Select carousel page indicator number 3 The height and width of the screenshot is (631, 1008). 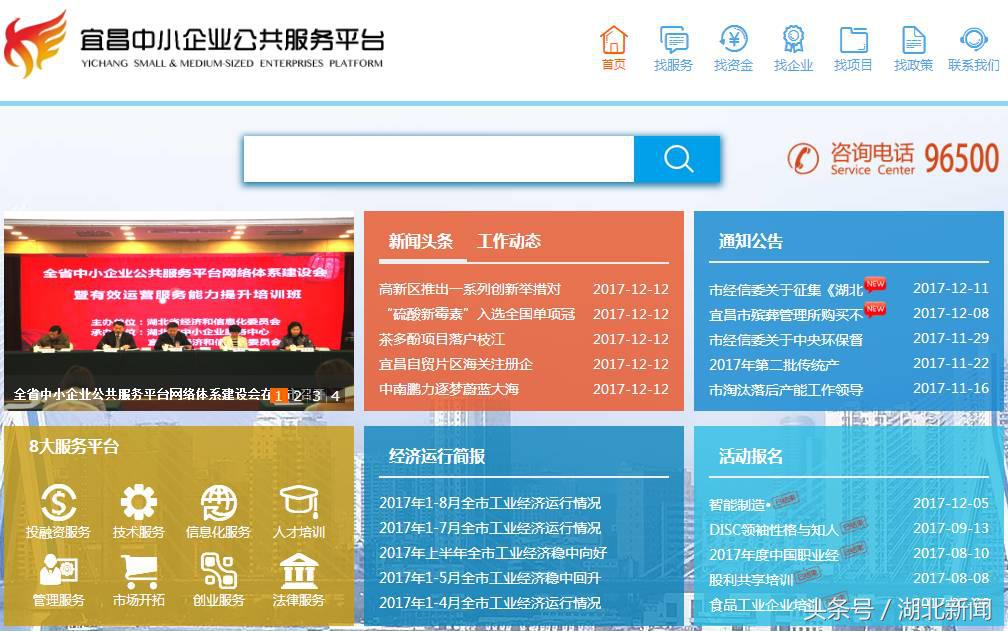tap(317, 395)
